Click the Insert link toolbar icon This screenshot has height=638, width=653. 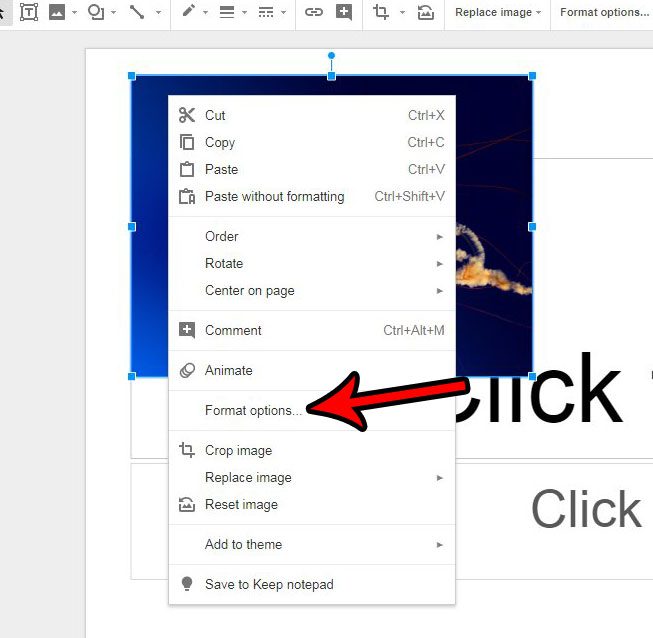click(314, 12)
